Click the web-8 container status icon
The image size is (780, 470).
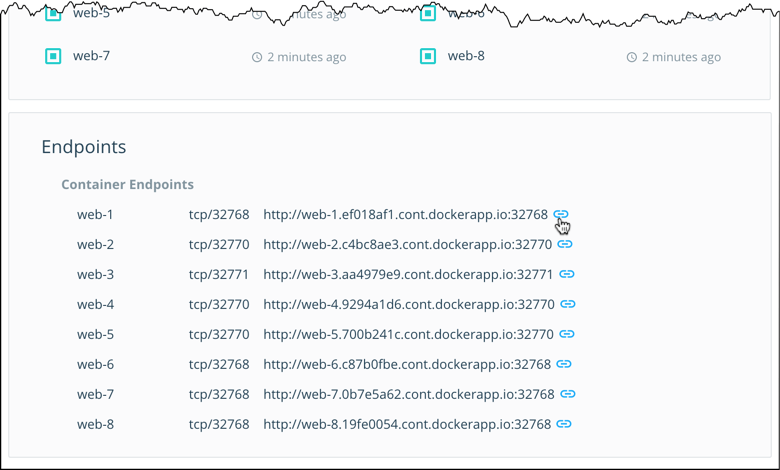428,56
